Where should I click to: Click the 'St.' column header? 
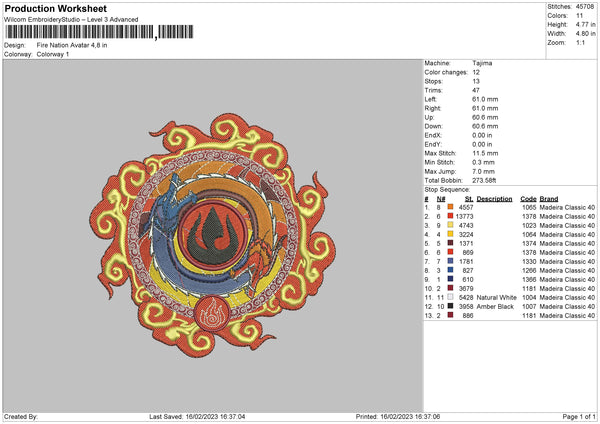point(469,199)
